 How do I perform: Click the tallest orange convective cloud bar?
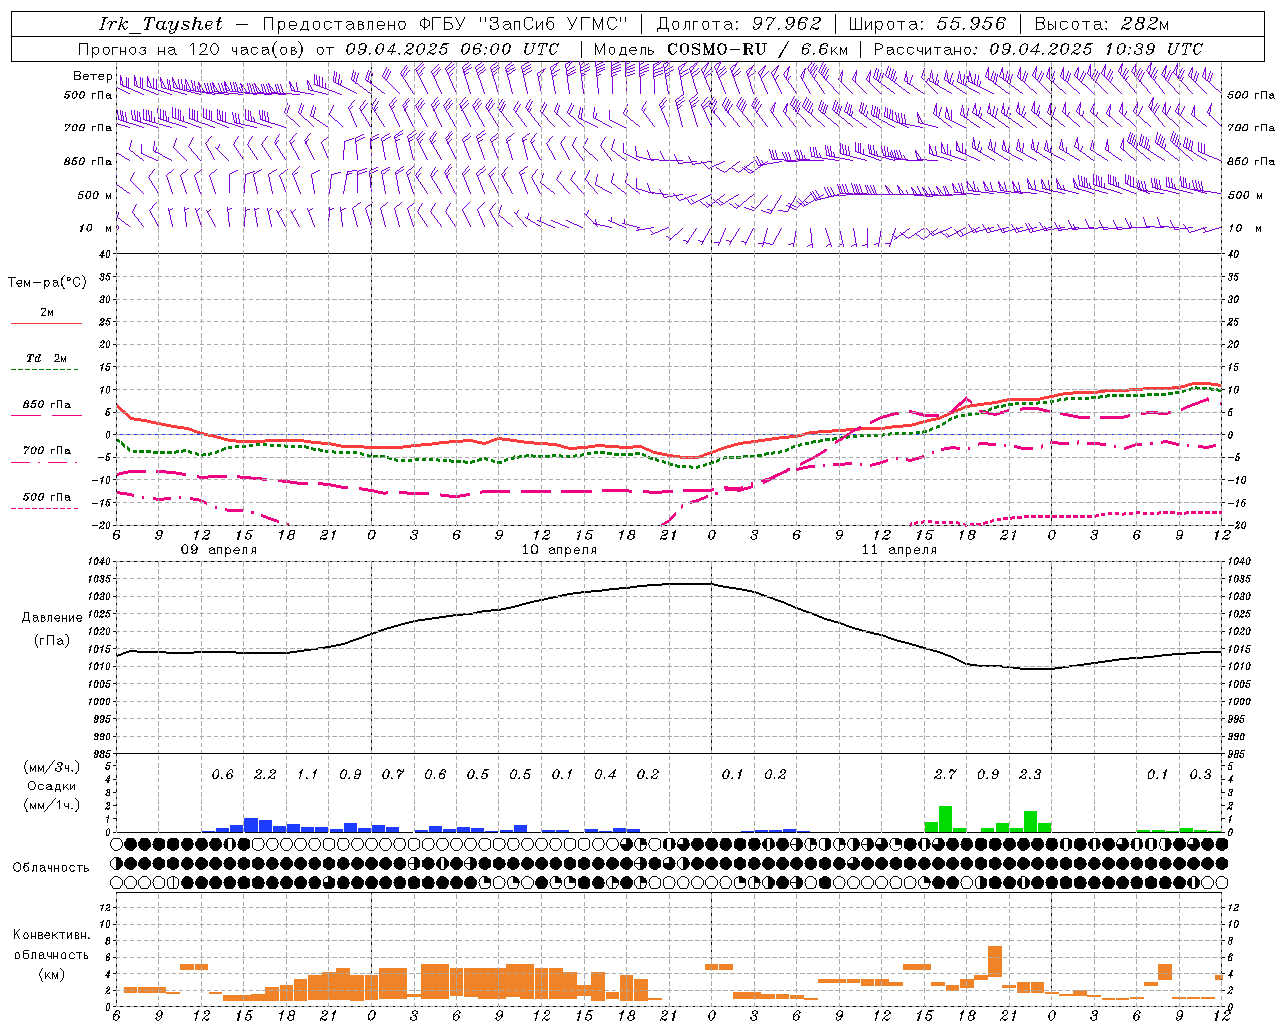click(x=994, y=962)
